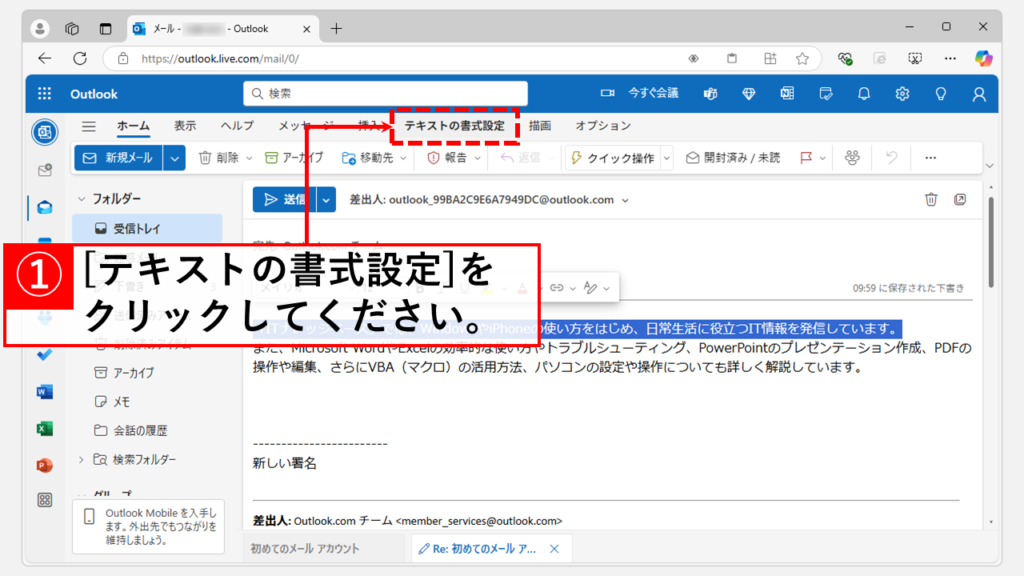The height and width of the screenshot is (576, 1024).
Task: Open the Teams icon in Outlook header
Action: click(710, 93)
